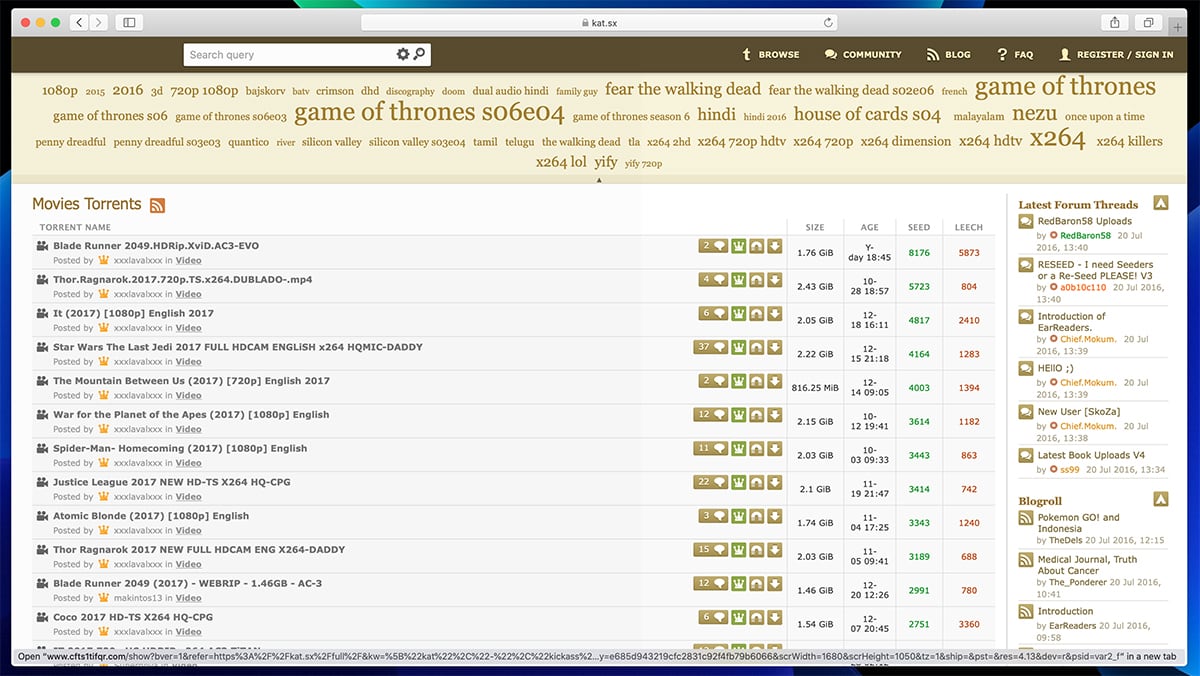Open the 37 comments for Star Wars The Last Jedi
Viewport: 1200px width, 676px height.
[711, 347]
